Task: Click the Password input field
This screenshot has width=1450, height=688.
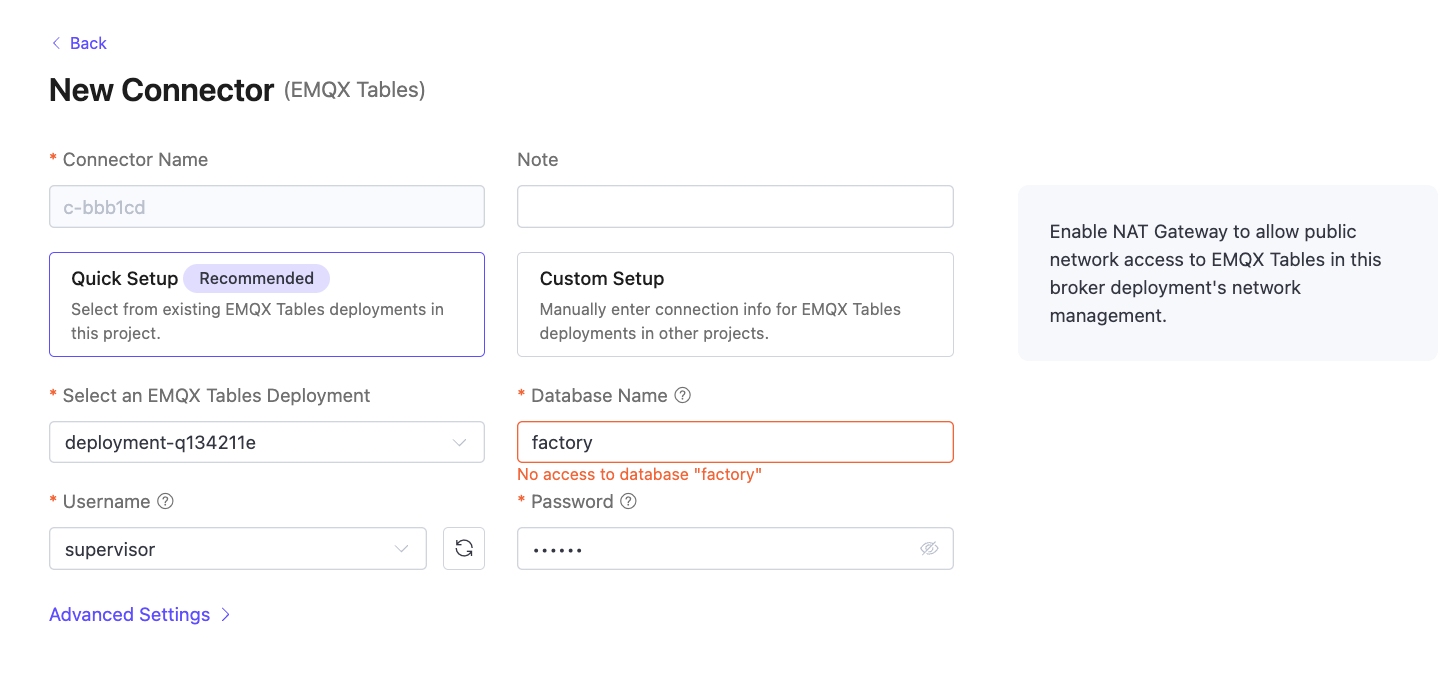Action: tap(735, 548)
